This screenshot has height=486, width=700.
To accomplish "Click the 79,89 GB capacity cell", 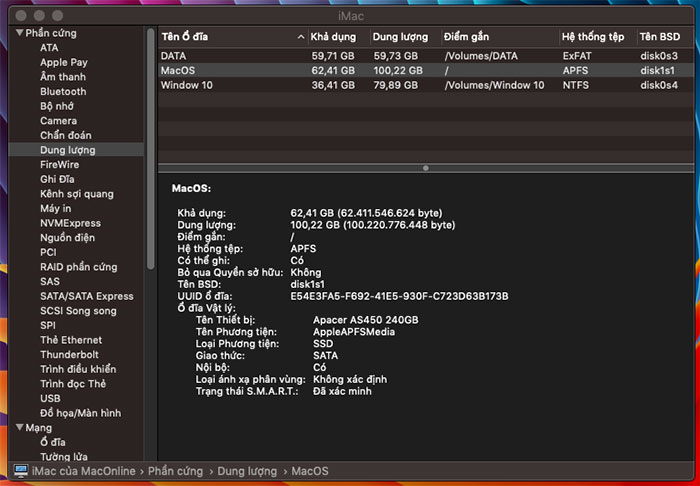I will 396,85.
